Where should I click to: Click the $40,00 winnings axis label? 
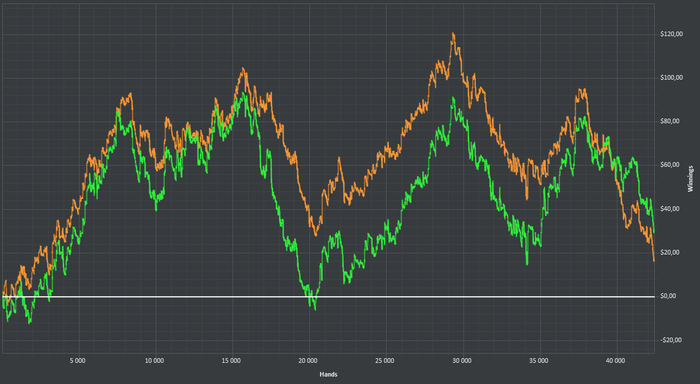[x=671, y=209]
